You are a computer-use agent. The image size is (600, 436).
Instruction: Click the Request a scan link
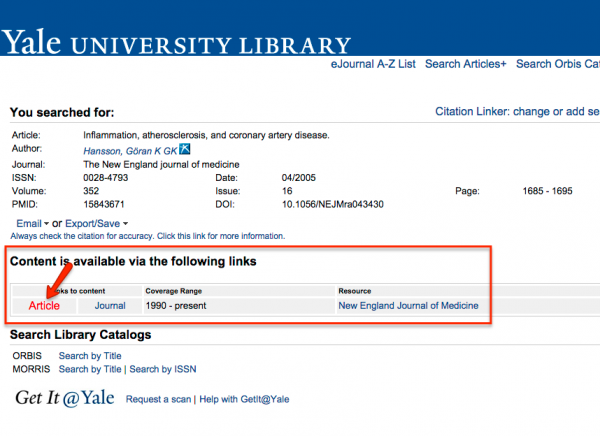tap(158, 399)
